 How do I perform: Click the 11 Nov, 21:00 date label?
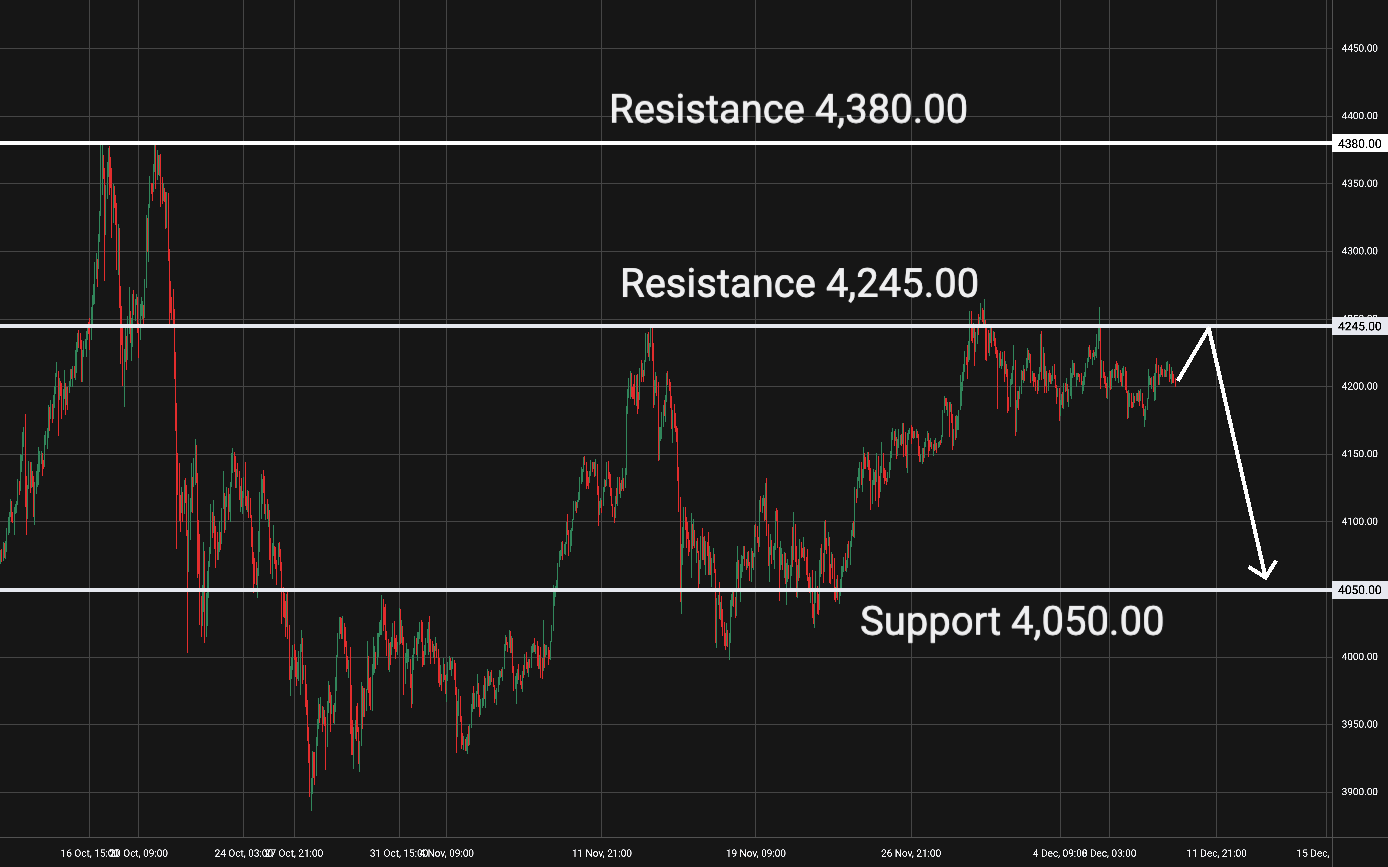601,854
